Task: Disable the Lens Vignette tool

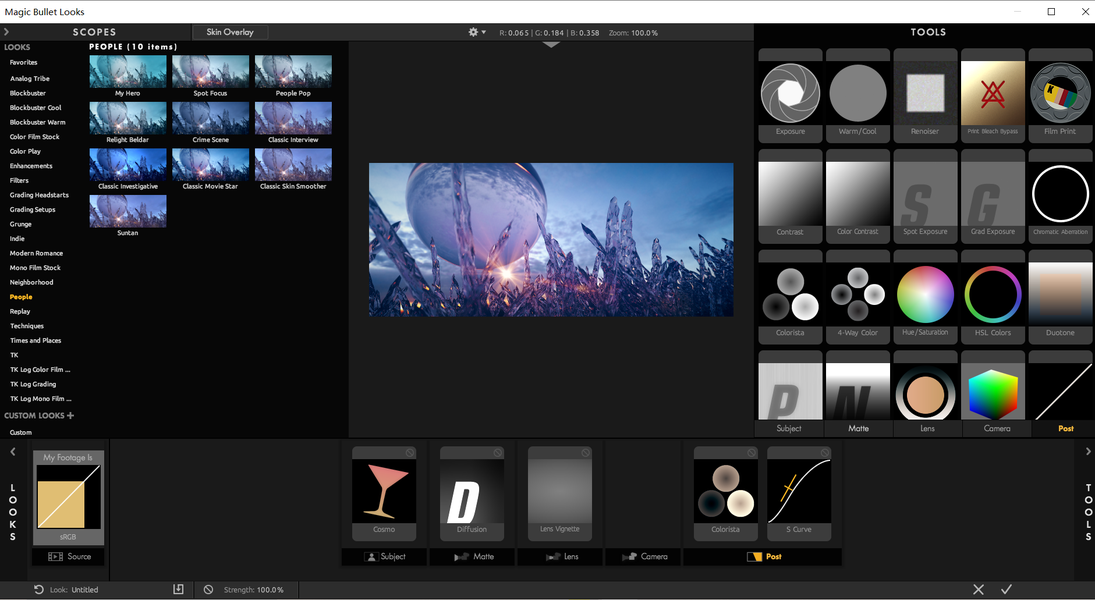Action: click(586, 453)
